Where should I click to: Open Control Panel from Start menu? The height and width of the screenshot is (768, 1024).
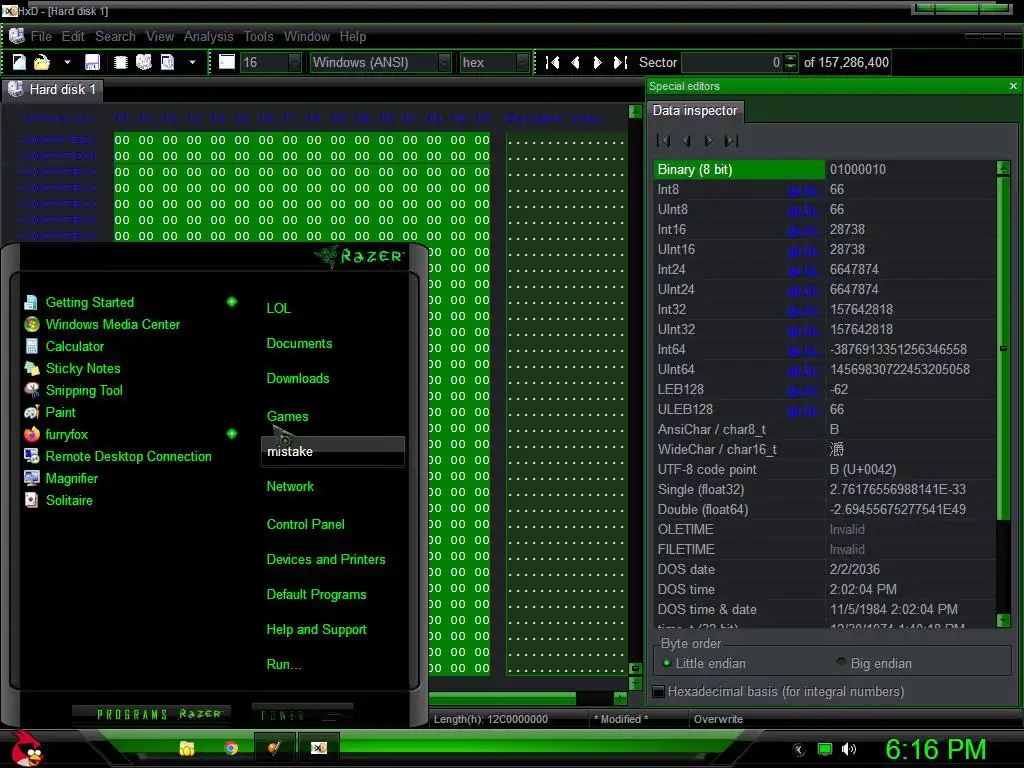pos(305,524)
